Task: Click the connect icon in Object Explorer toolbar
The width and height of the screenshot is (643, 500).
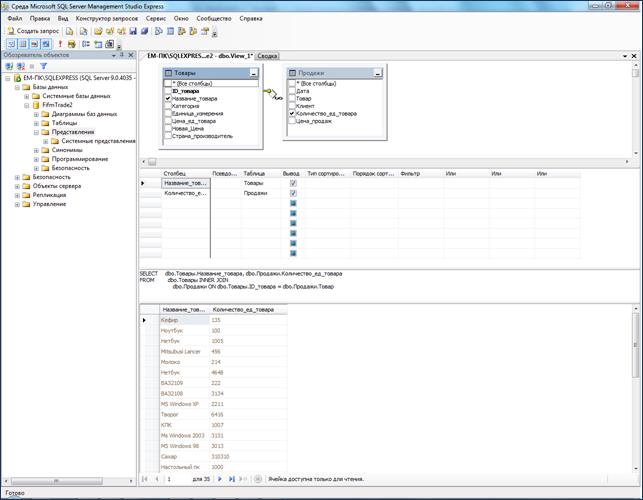Action: pyautogui.click(x=9, y=66)
